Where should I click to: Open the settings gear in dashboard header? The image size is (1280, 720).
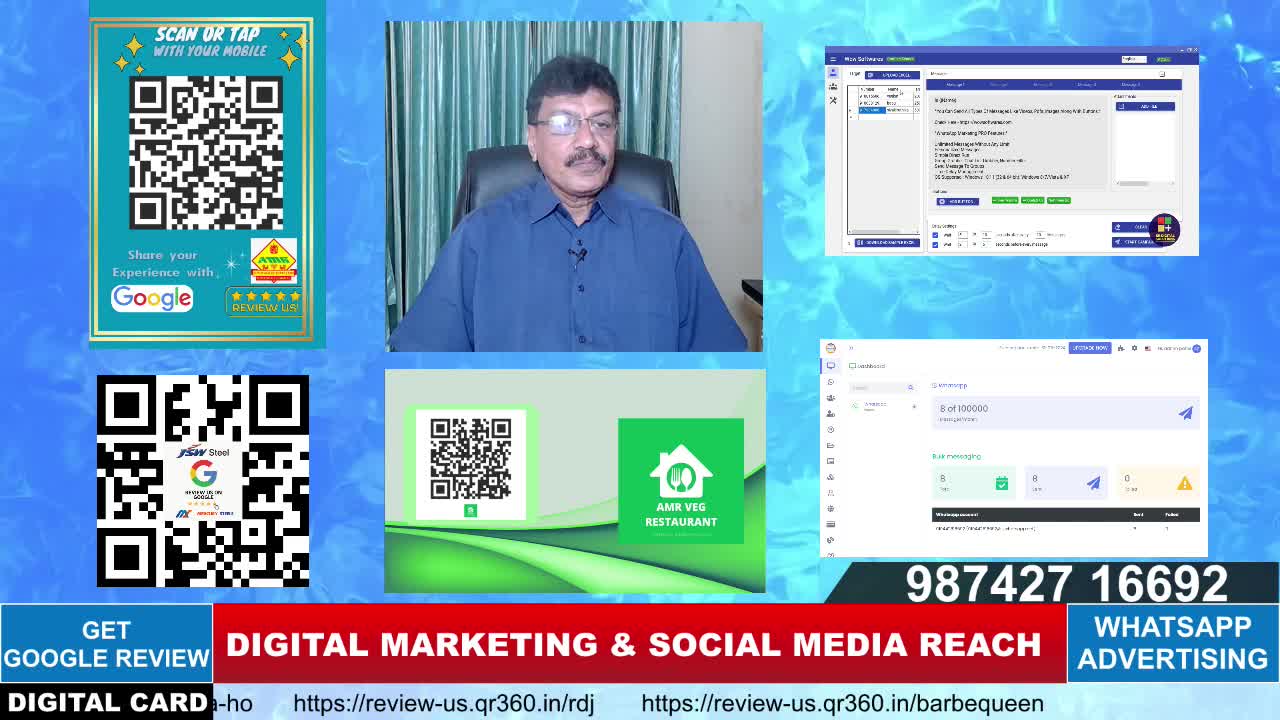pyautogui.click(x=1134, y=348)
